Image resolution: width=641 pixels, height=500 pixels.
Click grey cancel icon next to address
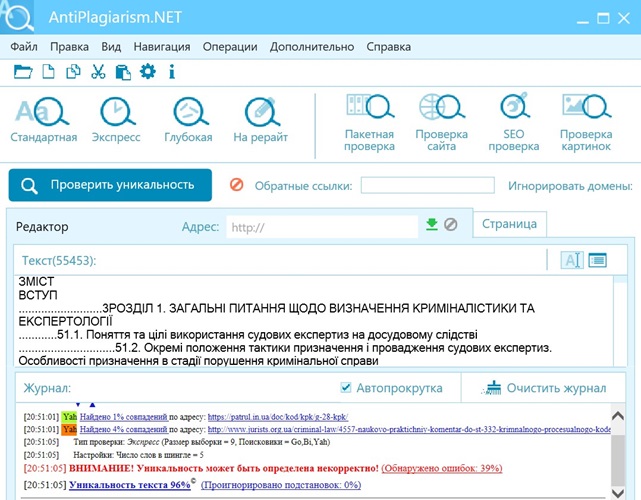[x=450, y=224]
